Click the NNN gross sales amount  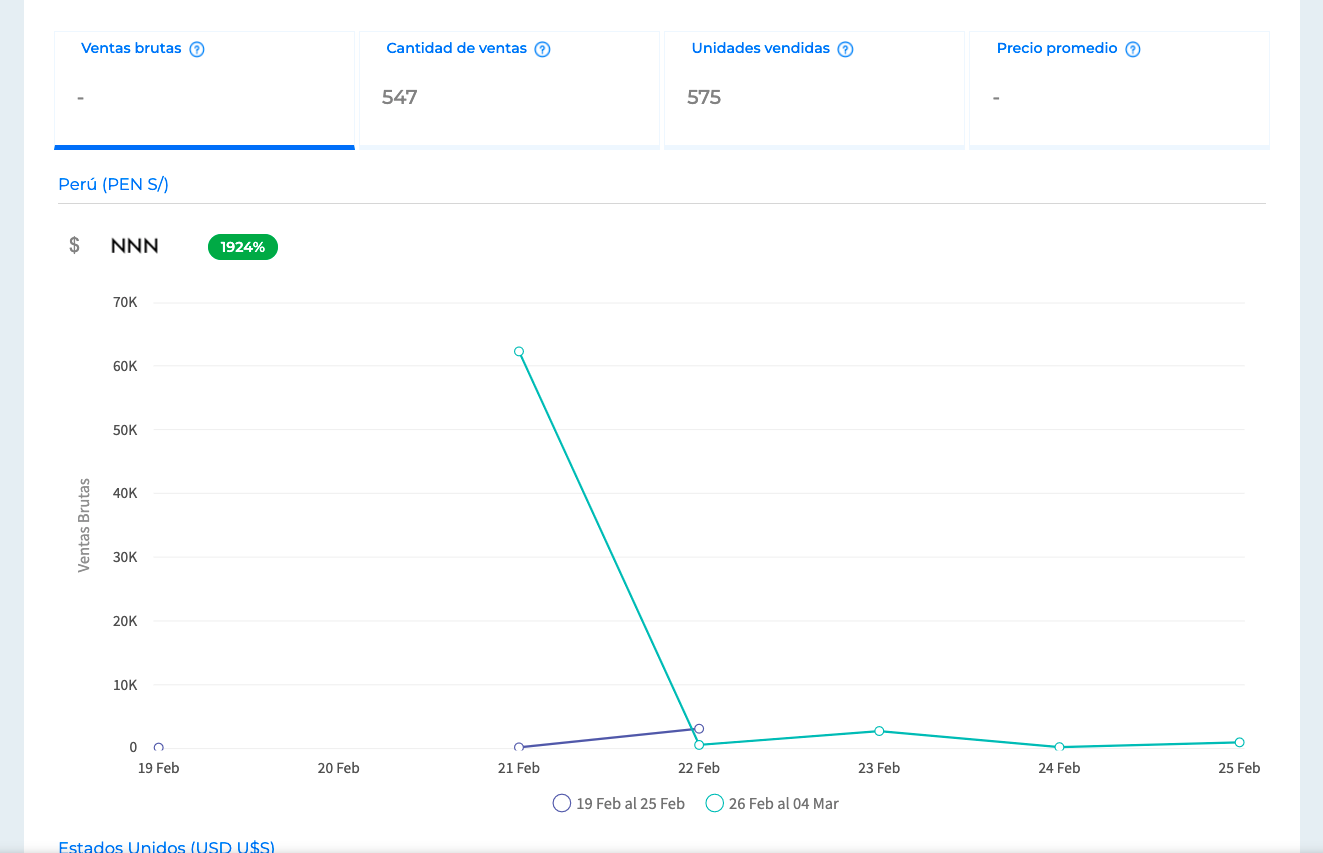(135, 246)
